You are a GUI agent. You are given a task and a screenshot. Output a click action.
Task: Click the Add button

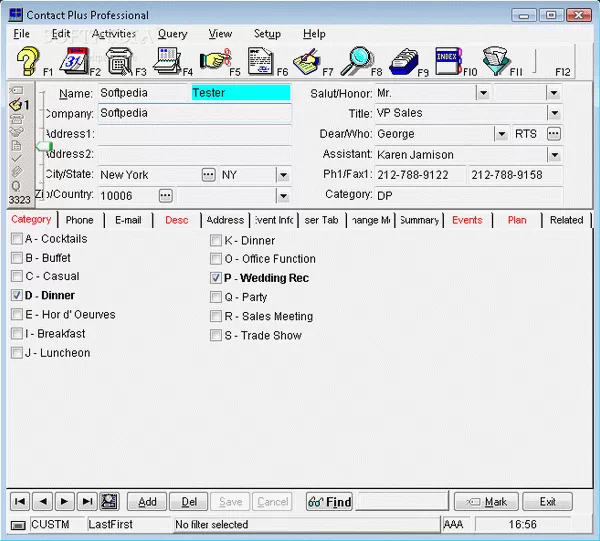click(147, 502)
